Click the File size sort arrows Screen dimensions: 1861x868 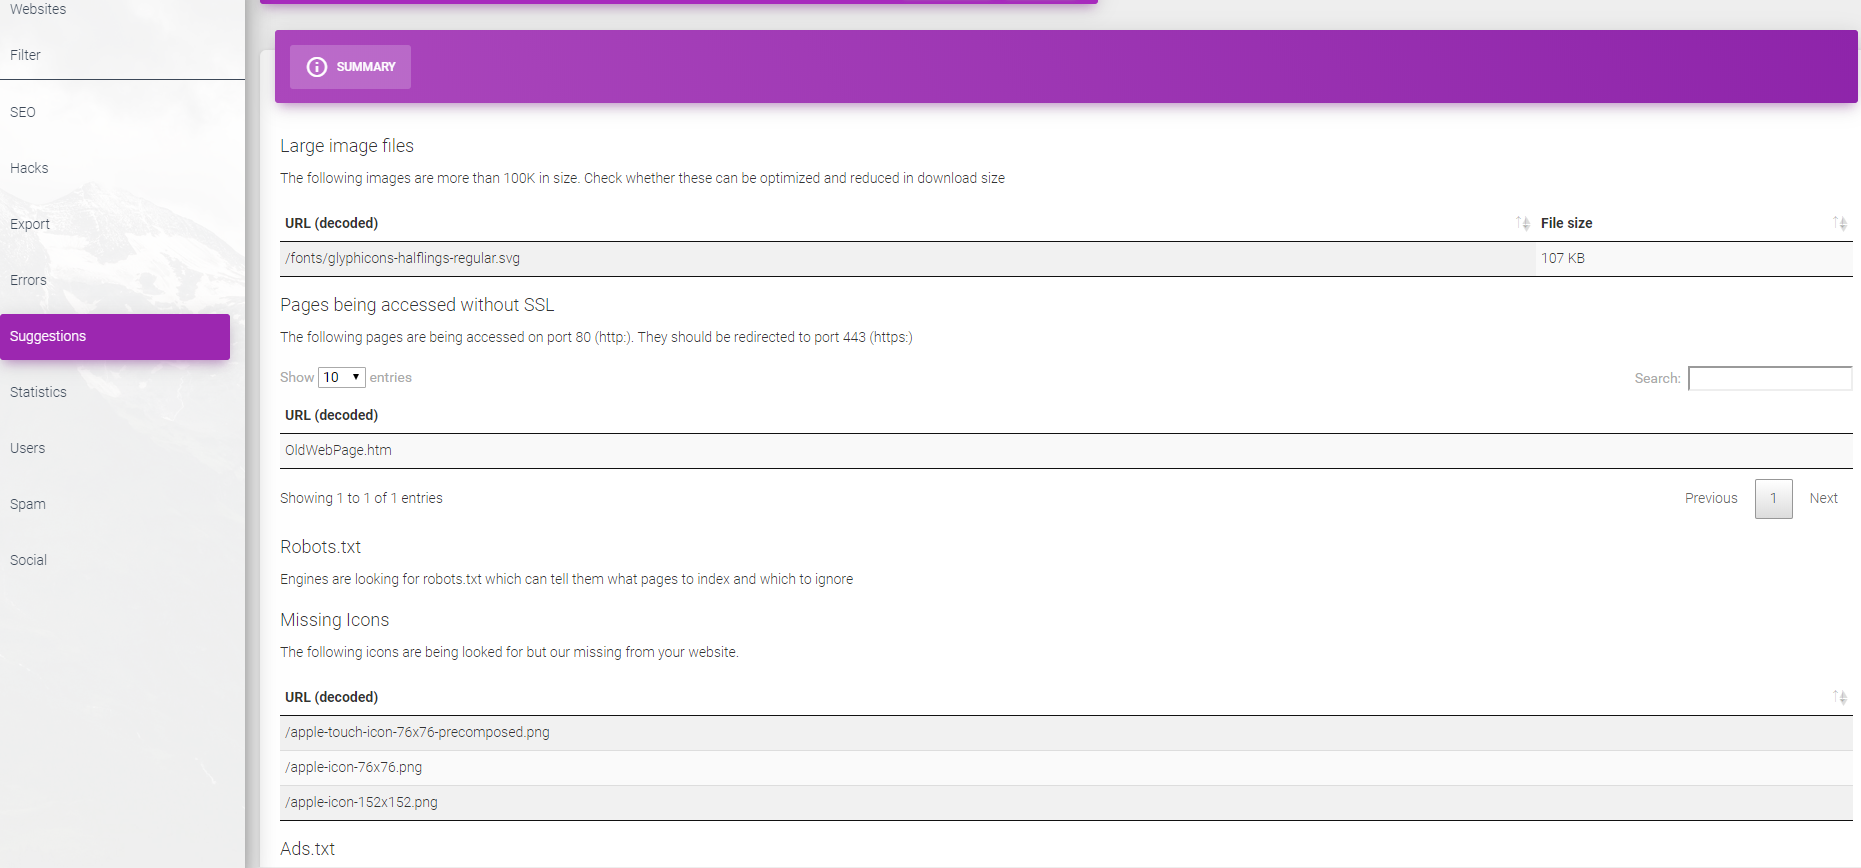click(x=1839, y=223)
